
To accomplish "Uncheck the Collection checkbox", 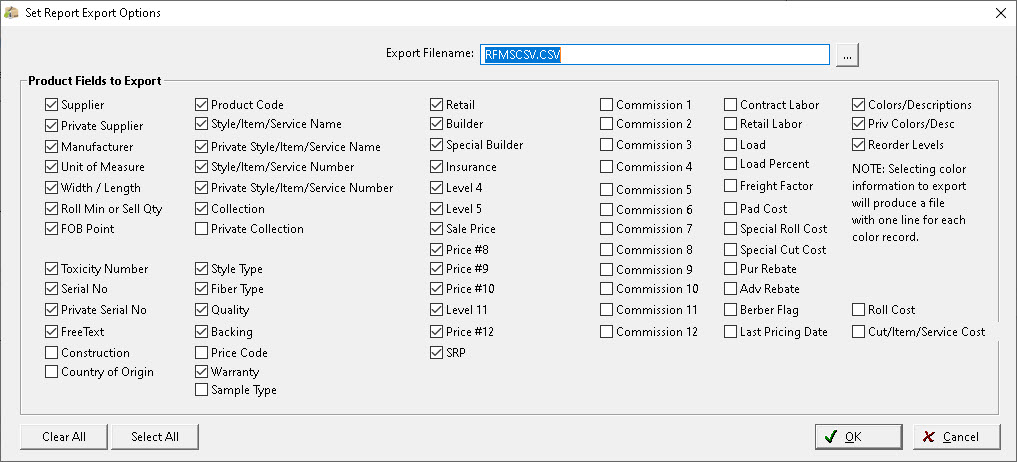I will point(202,209).
